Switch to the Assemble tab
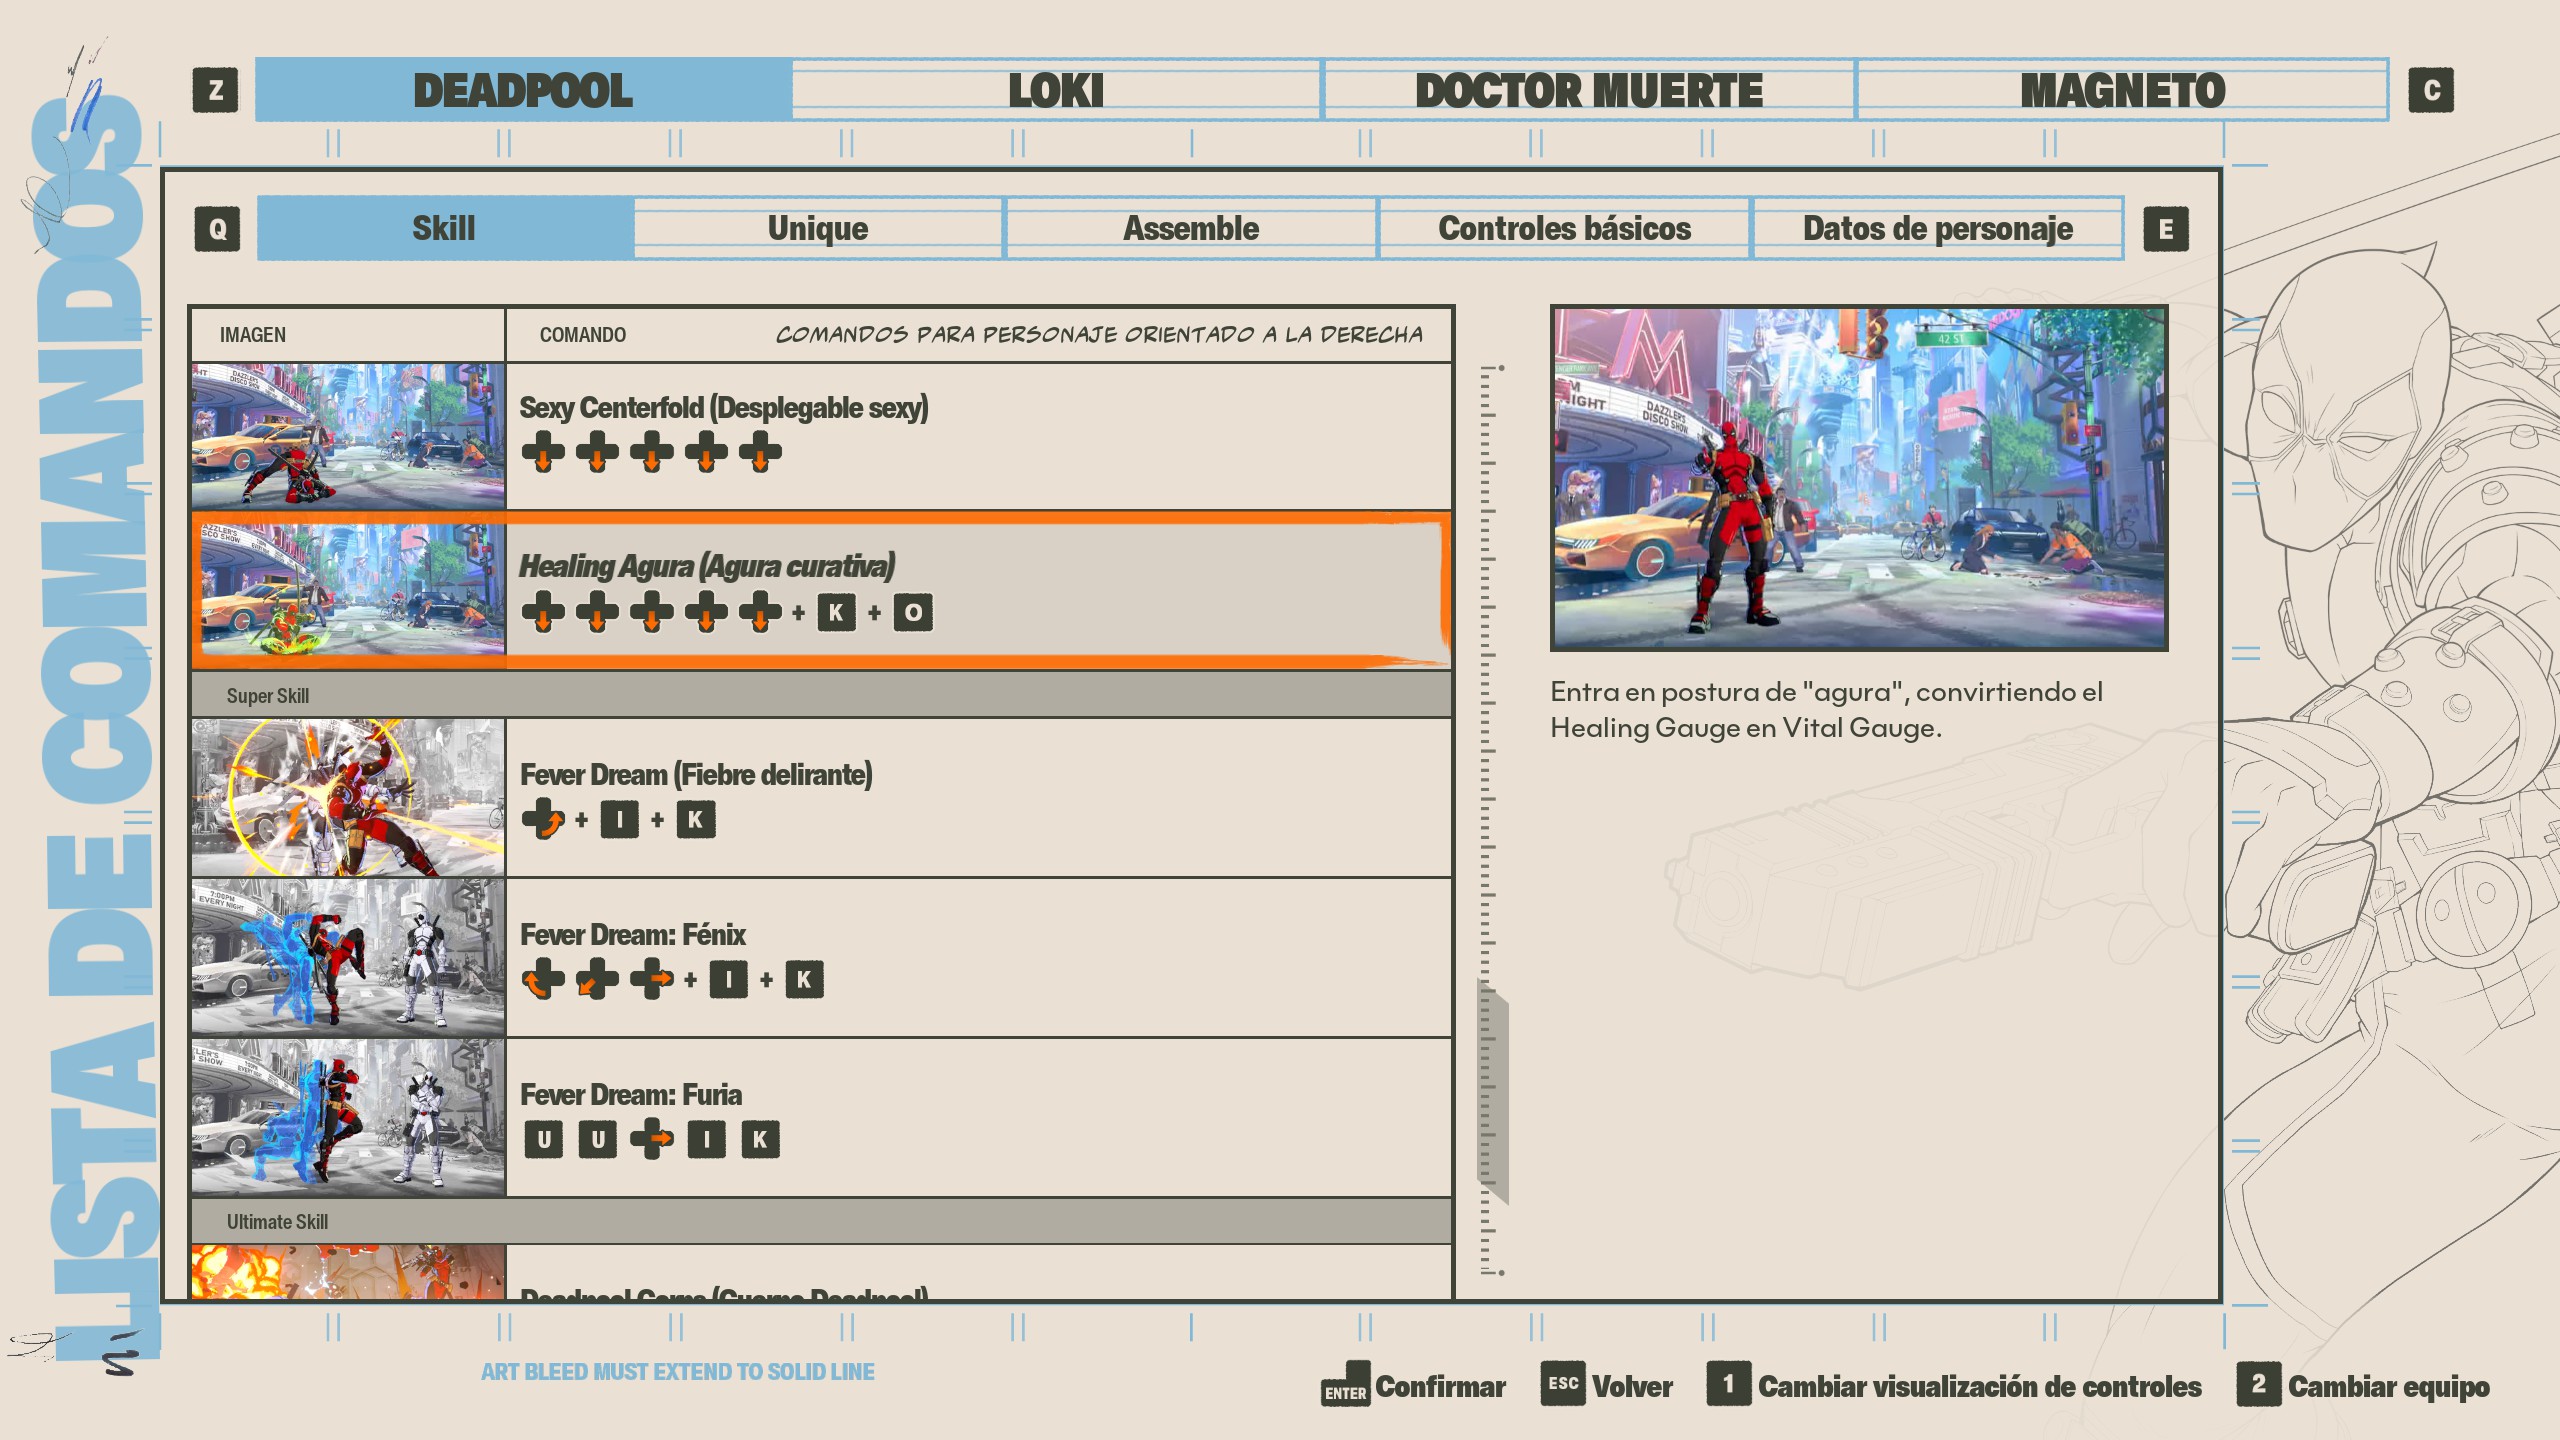The width and height of the screenshot is (2560, 1440). 1191,229
